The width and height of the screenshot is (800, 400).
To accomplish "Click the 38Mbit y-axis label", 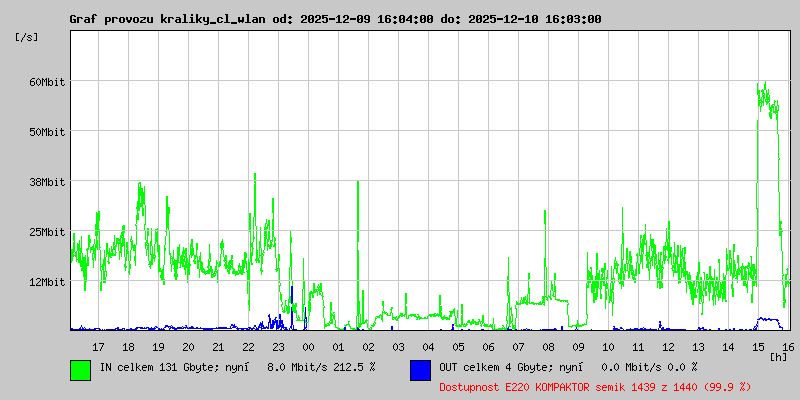I will point(46,182).
